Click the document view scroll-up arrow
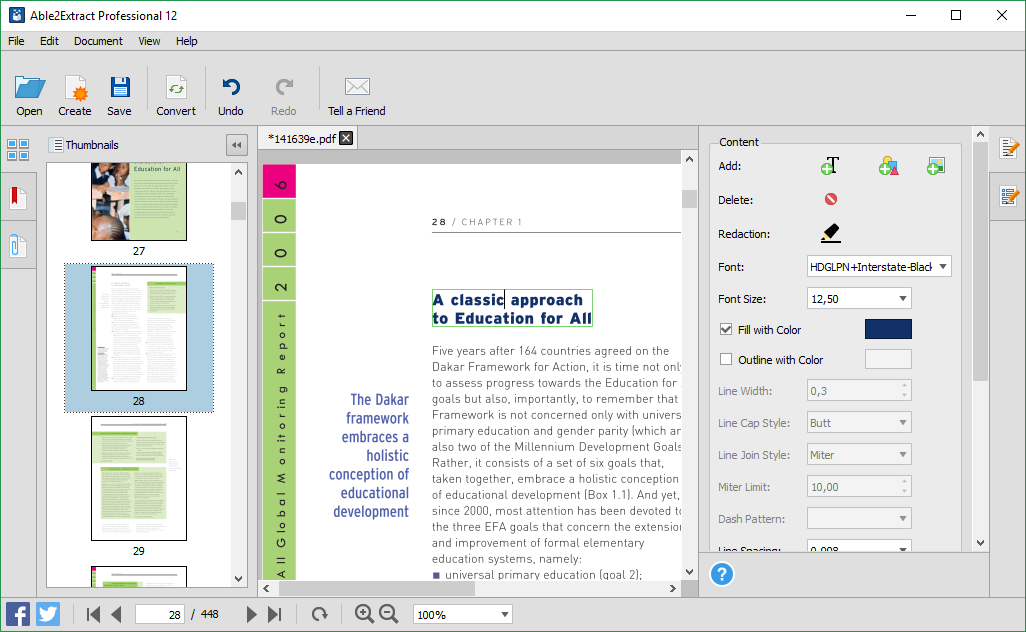The width and height of the screenshot is (1026, 632). point(689,159)
